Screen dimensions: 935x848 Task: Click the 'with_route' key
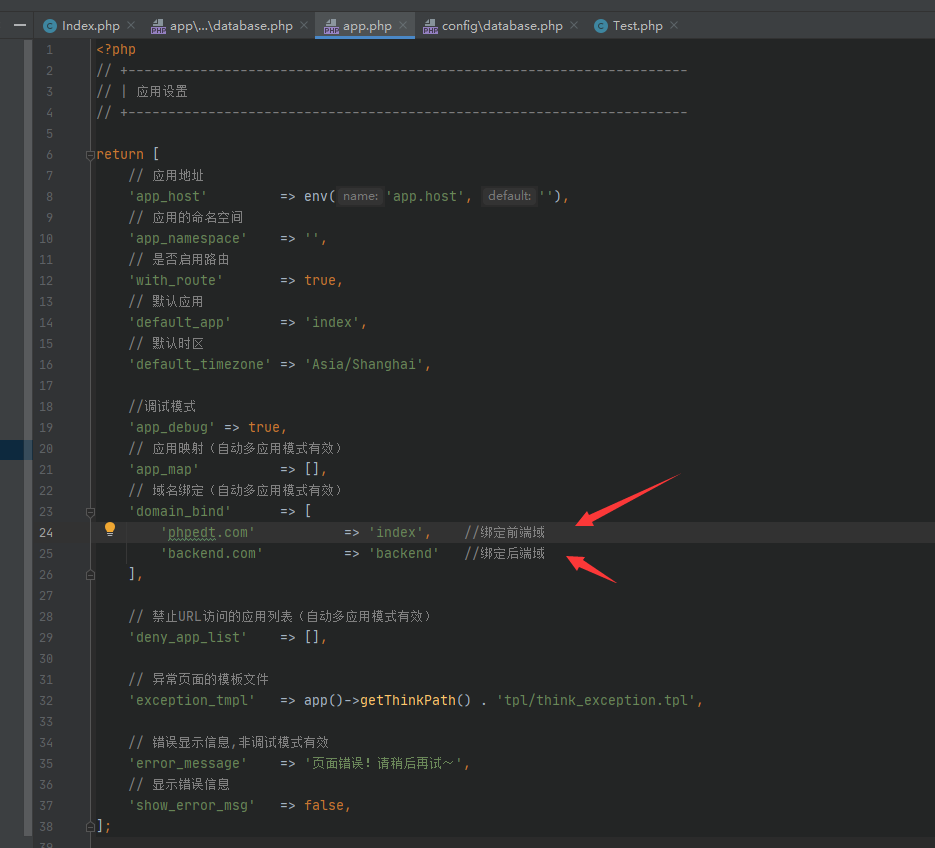pos(175,280)
